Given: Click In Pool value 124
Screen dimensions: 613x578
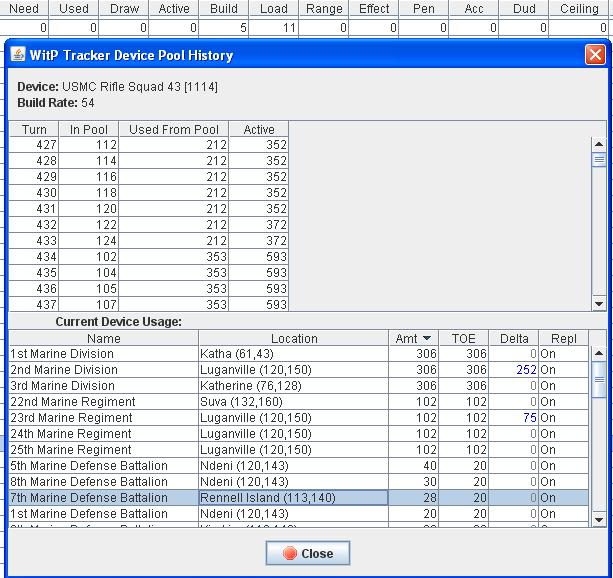Looking at the screenshot, I should pos(106,241).
